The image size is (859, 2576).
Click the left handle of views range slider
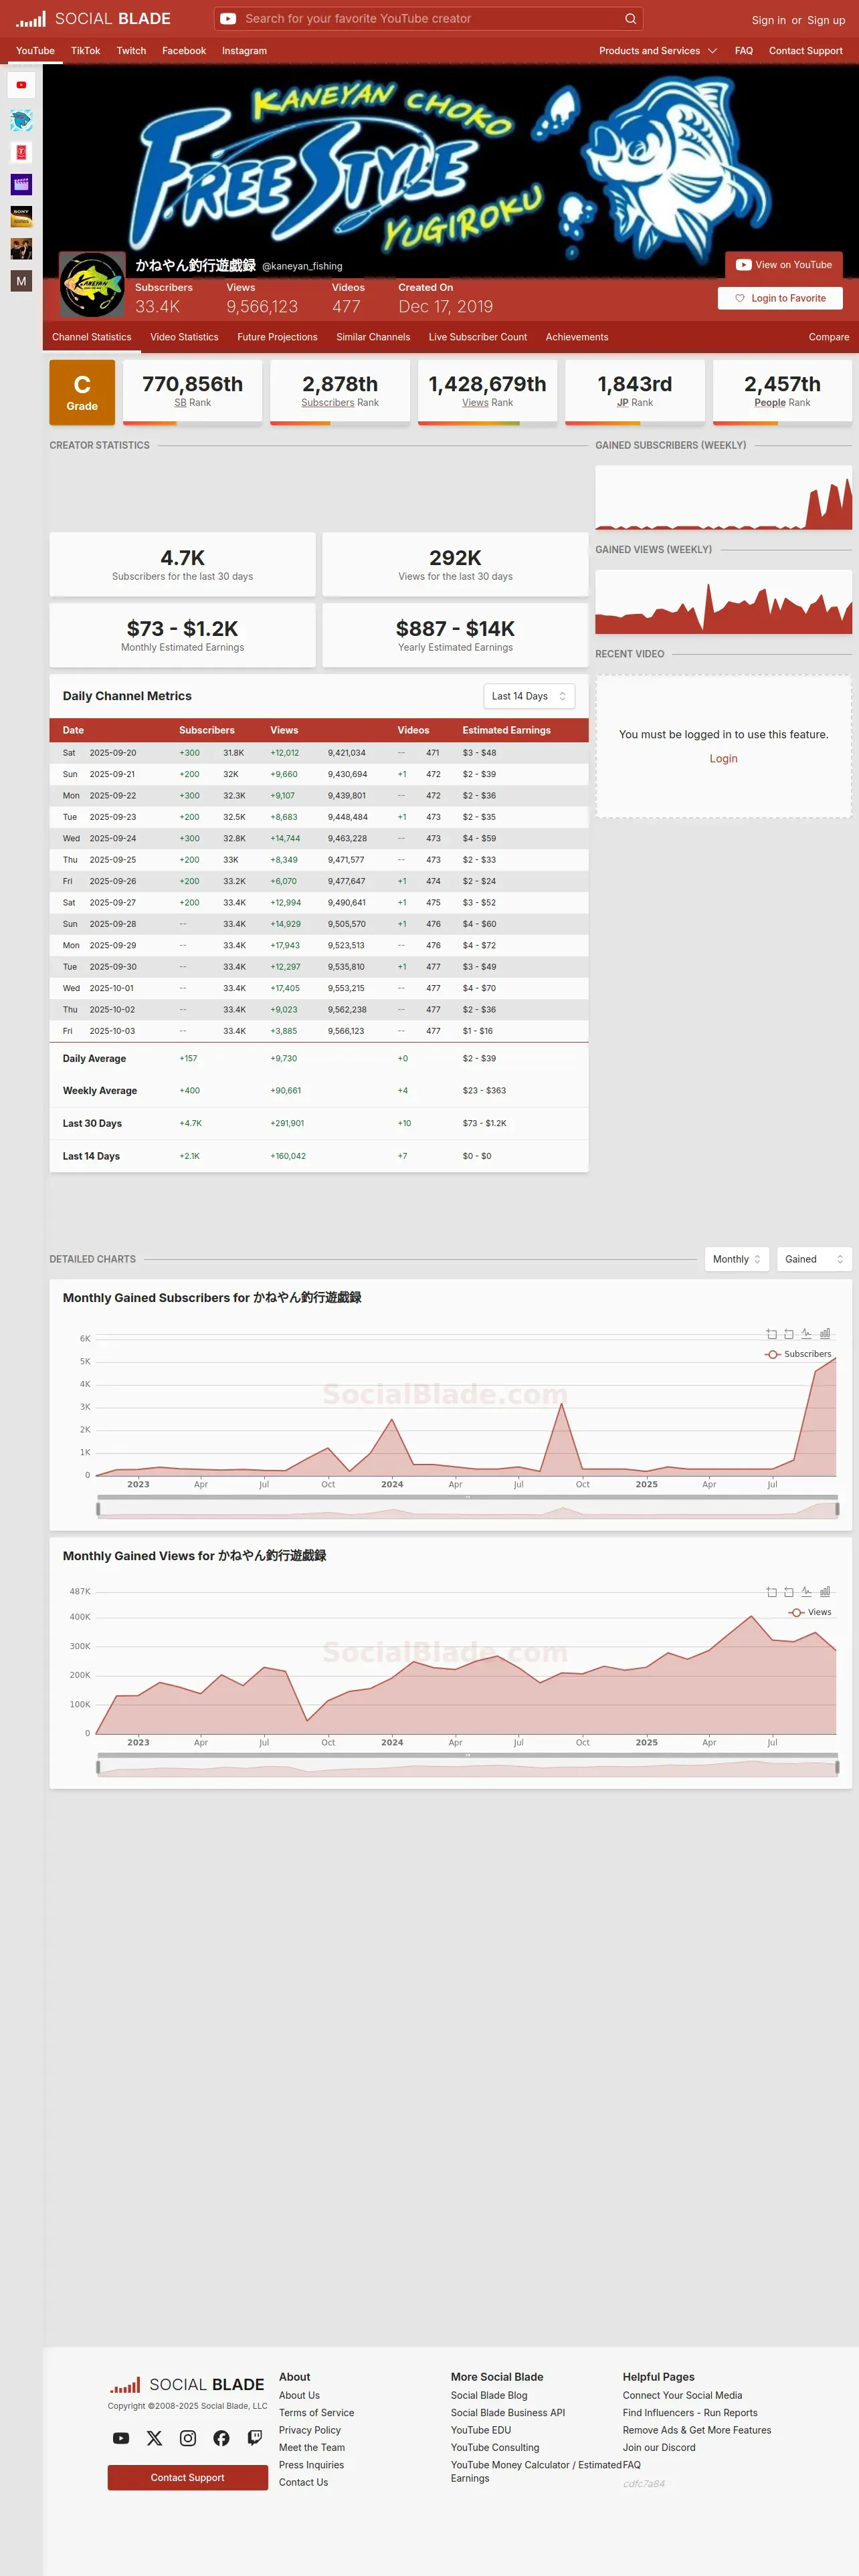[x=98, y=1767]
